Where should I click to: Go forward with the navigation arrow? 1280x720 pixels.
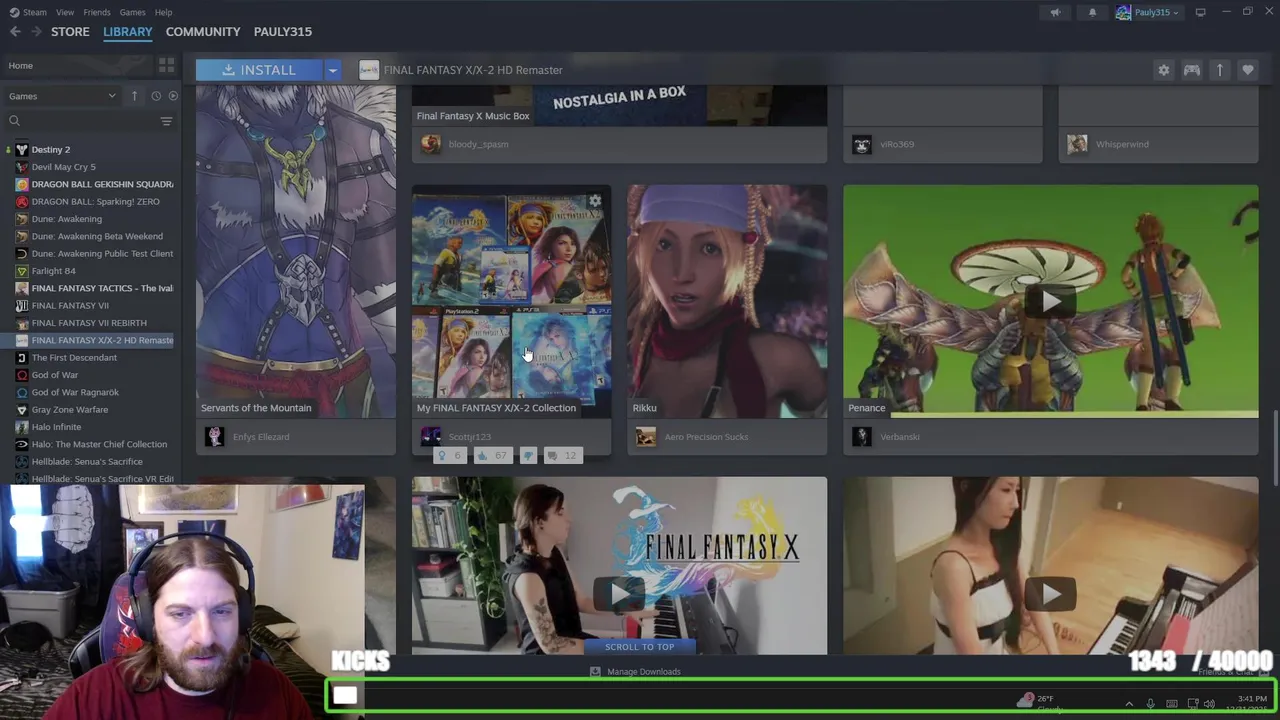click(x=36, y=32)
